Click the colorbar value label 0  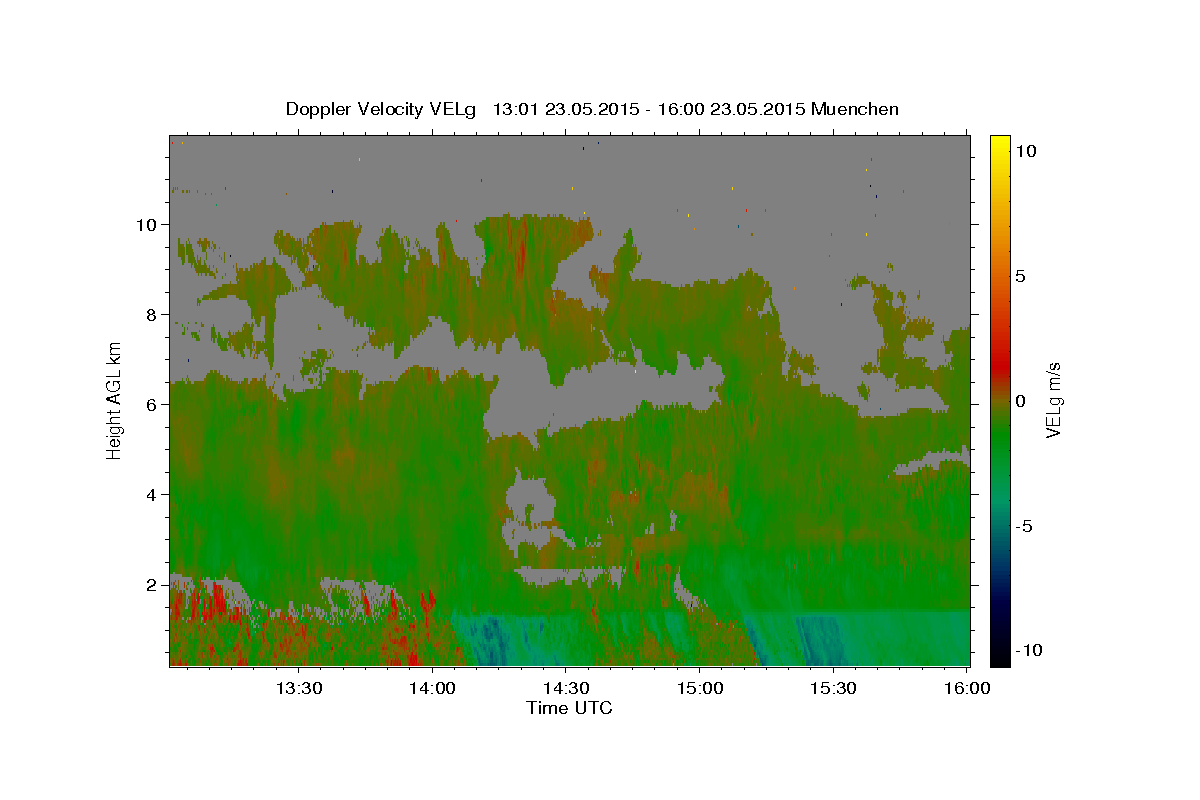click(x=1020, y=401)
